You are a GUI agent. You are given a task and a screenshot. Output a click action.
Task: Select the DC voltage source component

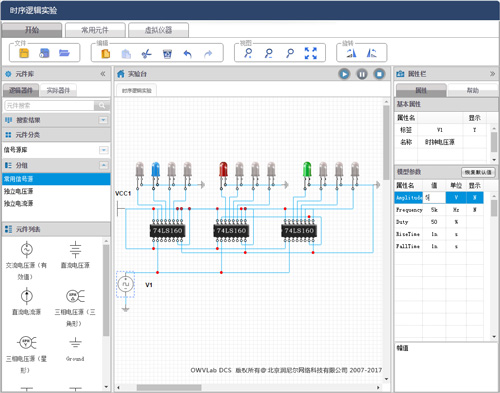75,255
